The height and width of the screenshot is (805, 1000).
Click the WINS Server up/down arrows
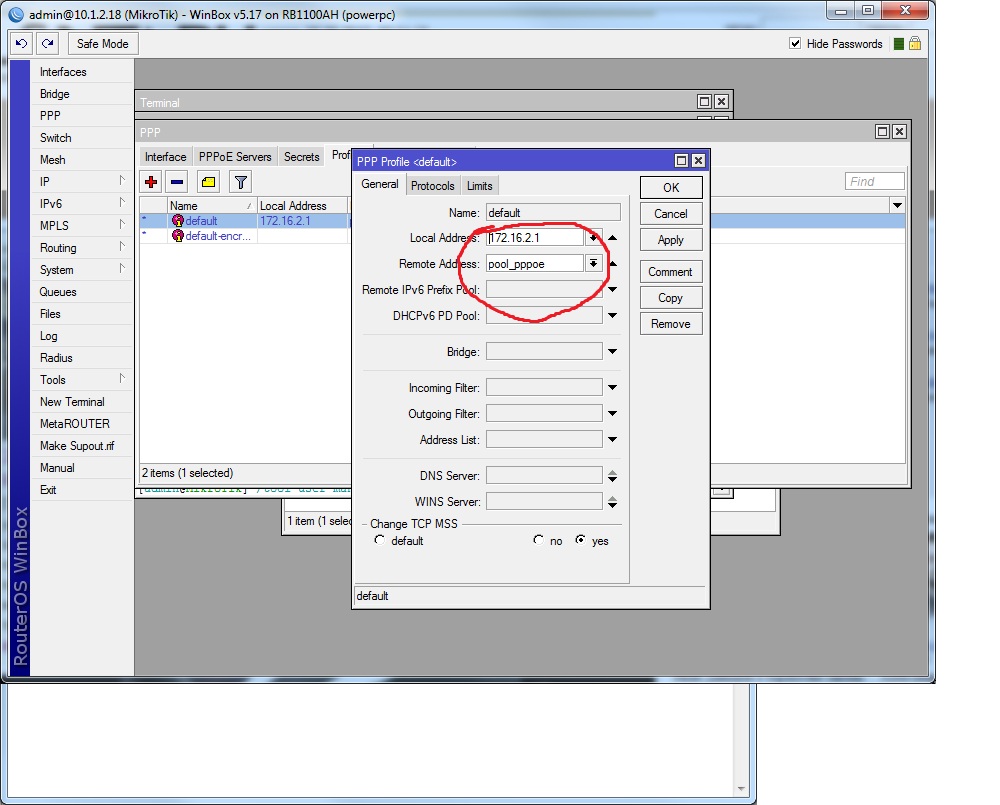[x=612, y=502]
